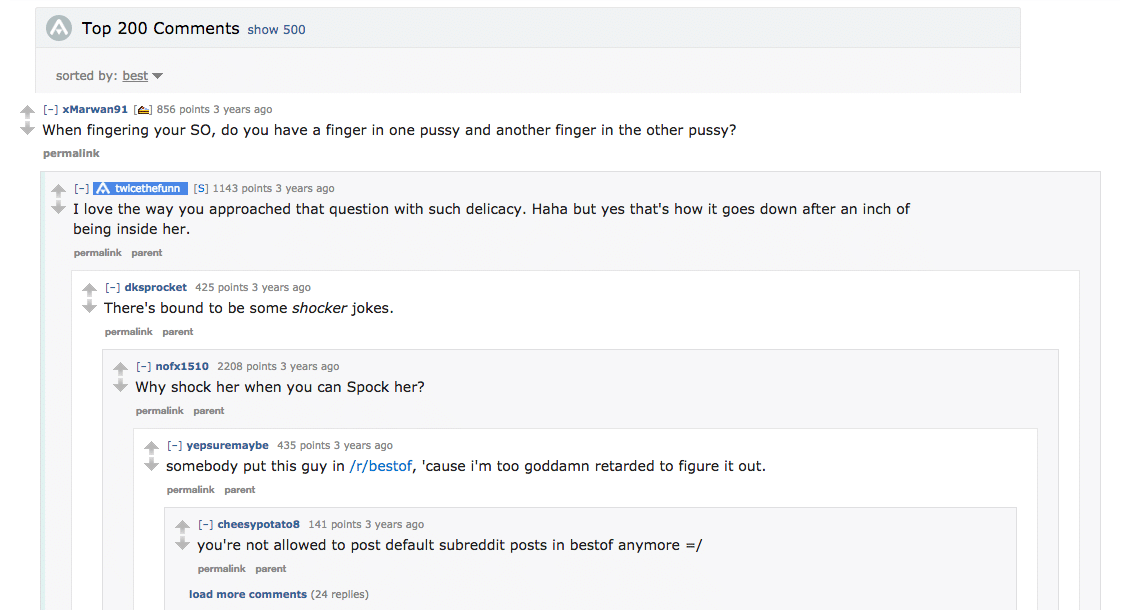Downvote yepsuremaybe's comment
The height and width of the screenshot is (610, 1124).
coord(151,464)
